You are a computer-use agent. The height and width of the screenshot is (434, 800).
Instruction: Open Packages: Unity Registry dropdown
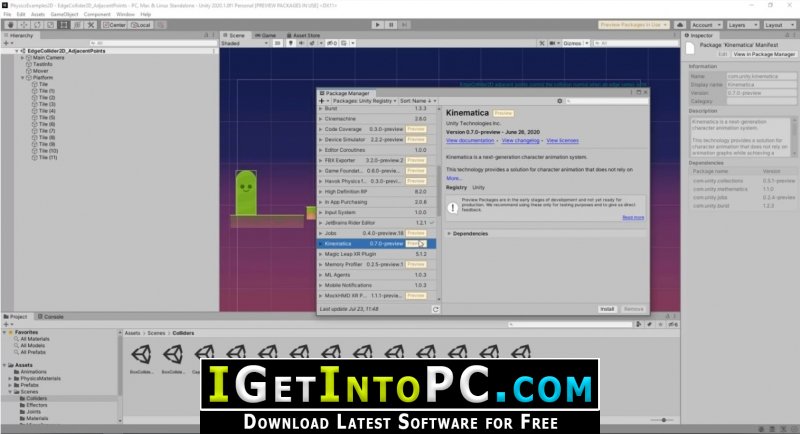[364, 101]
